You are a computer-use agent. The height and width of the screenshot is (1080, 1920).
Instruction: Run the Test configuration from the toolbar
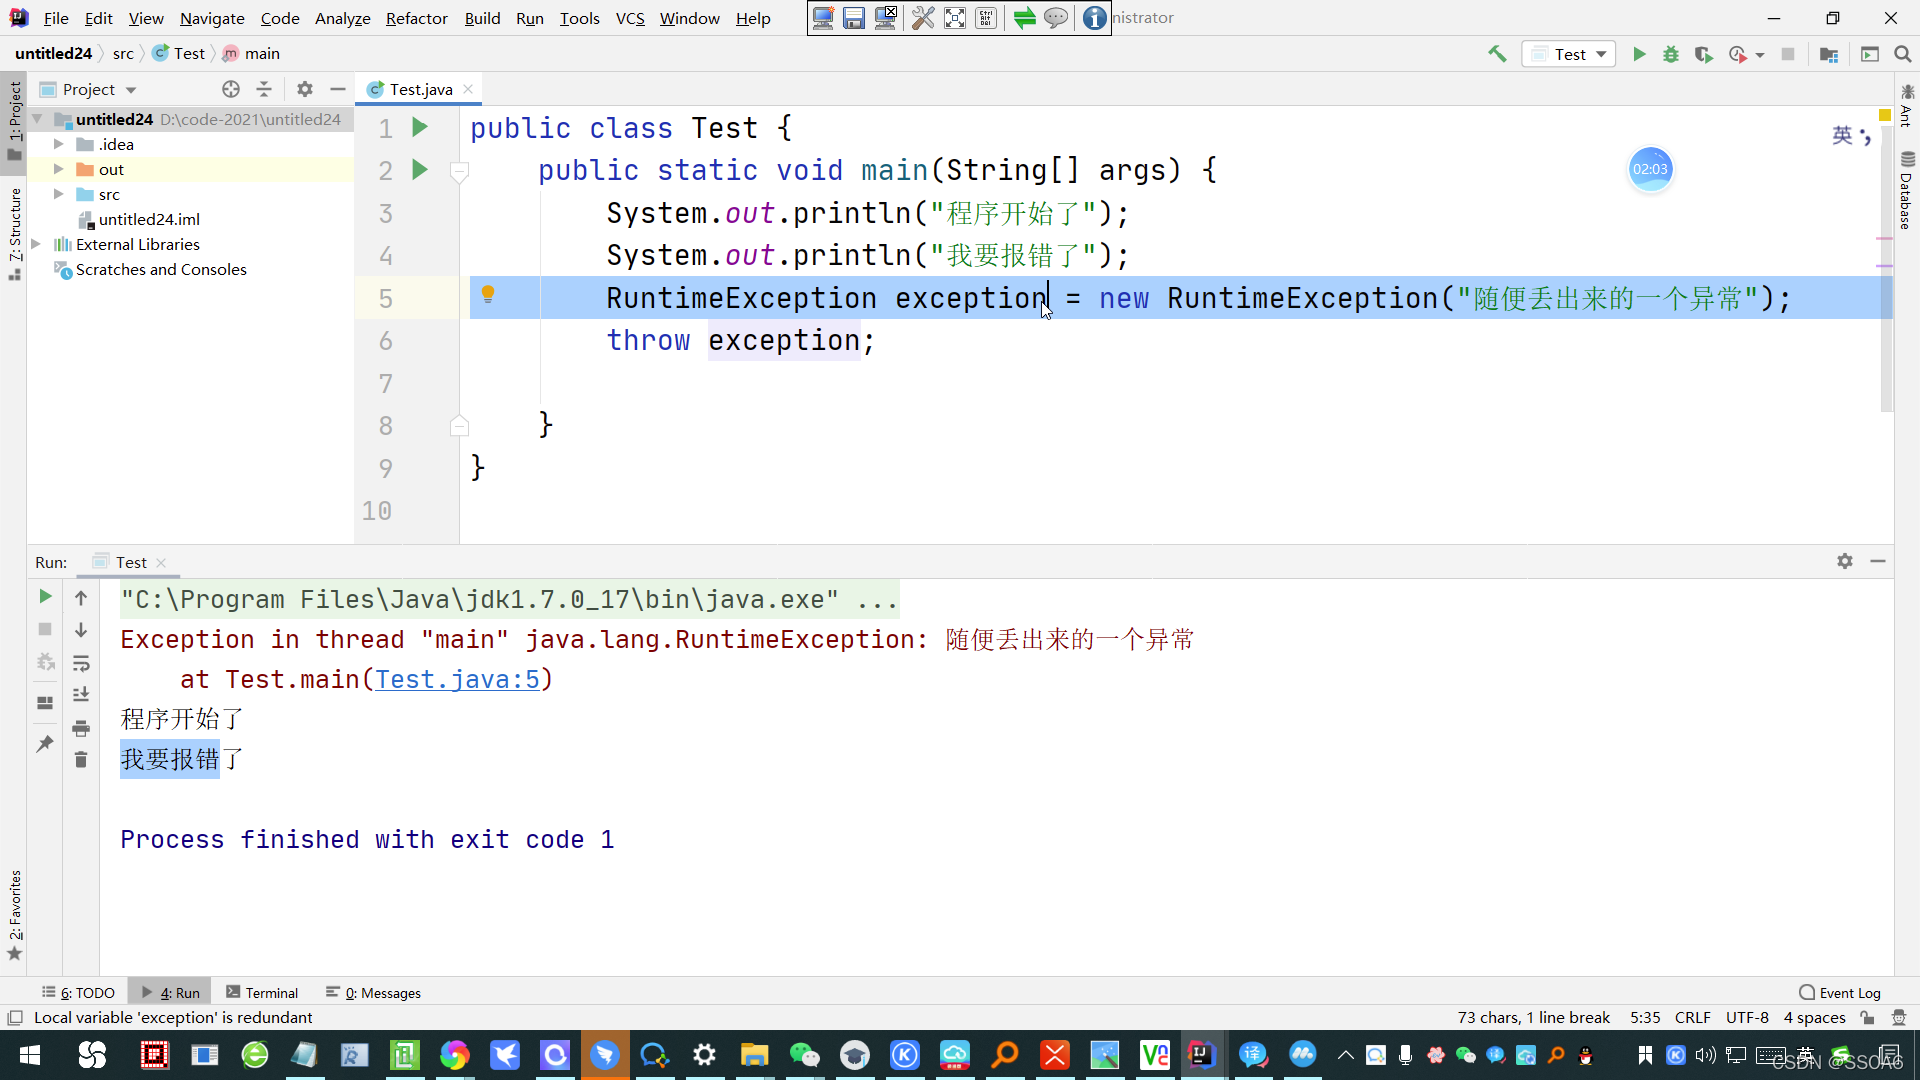[1639, 54]
